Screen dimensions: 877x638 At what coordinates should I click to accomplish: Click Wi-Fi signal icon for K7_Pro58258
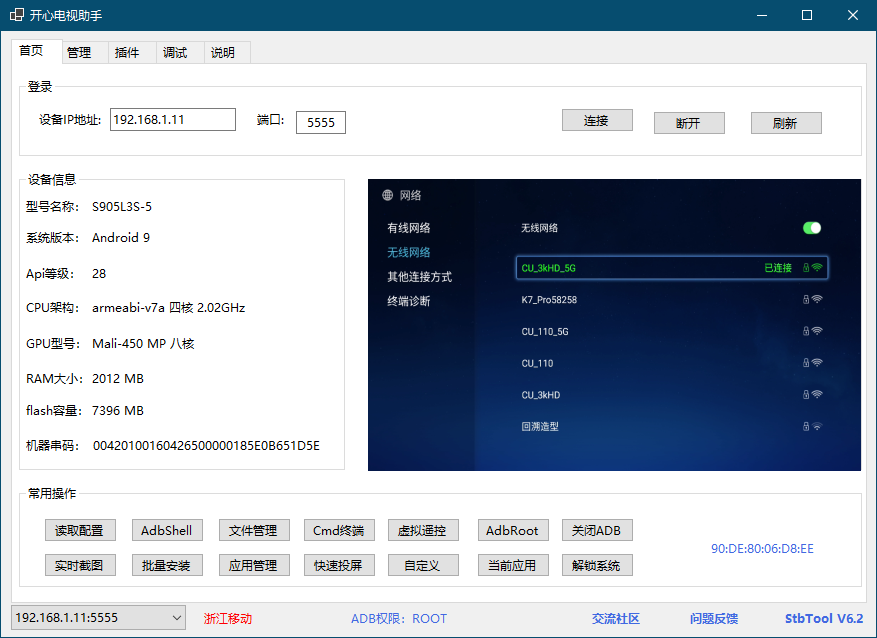[x=817, y=299]
